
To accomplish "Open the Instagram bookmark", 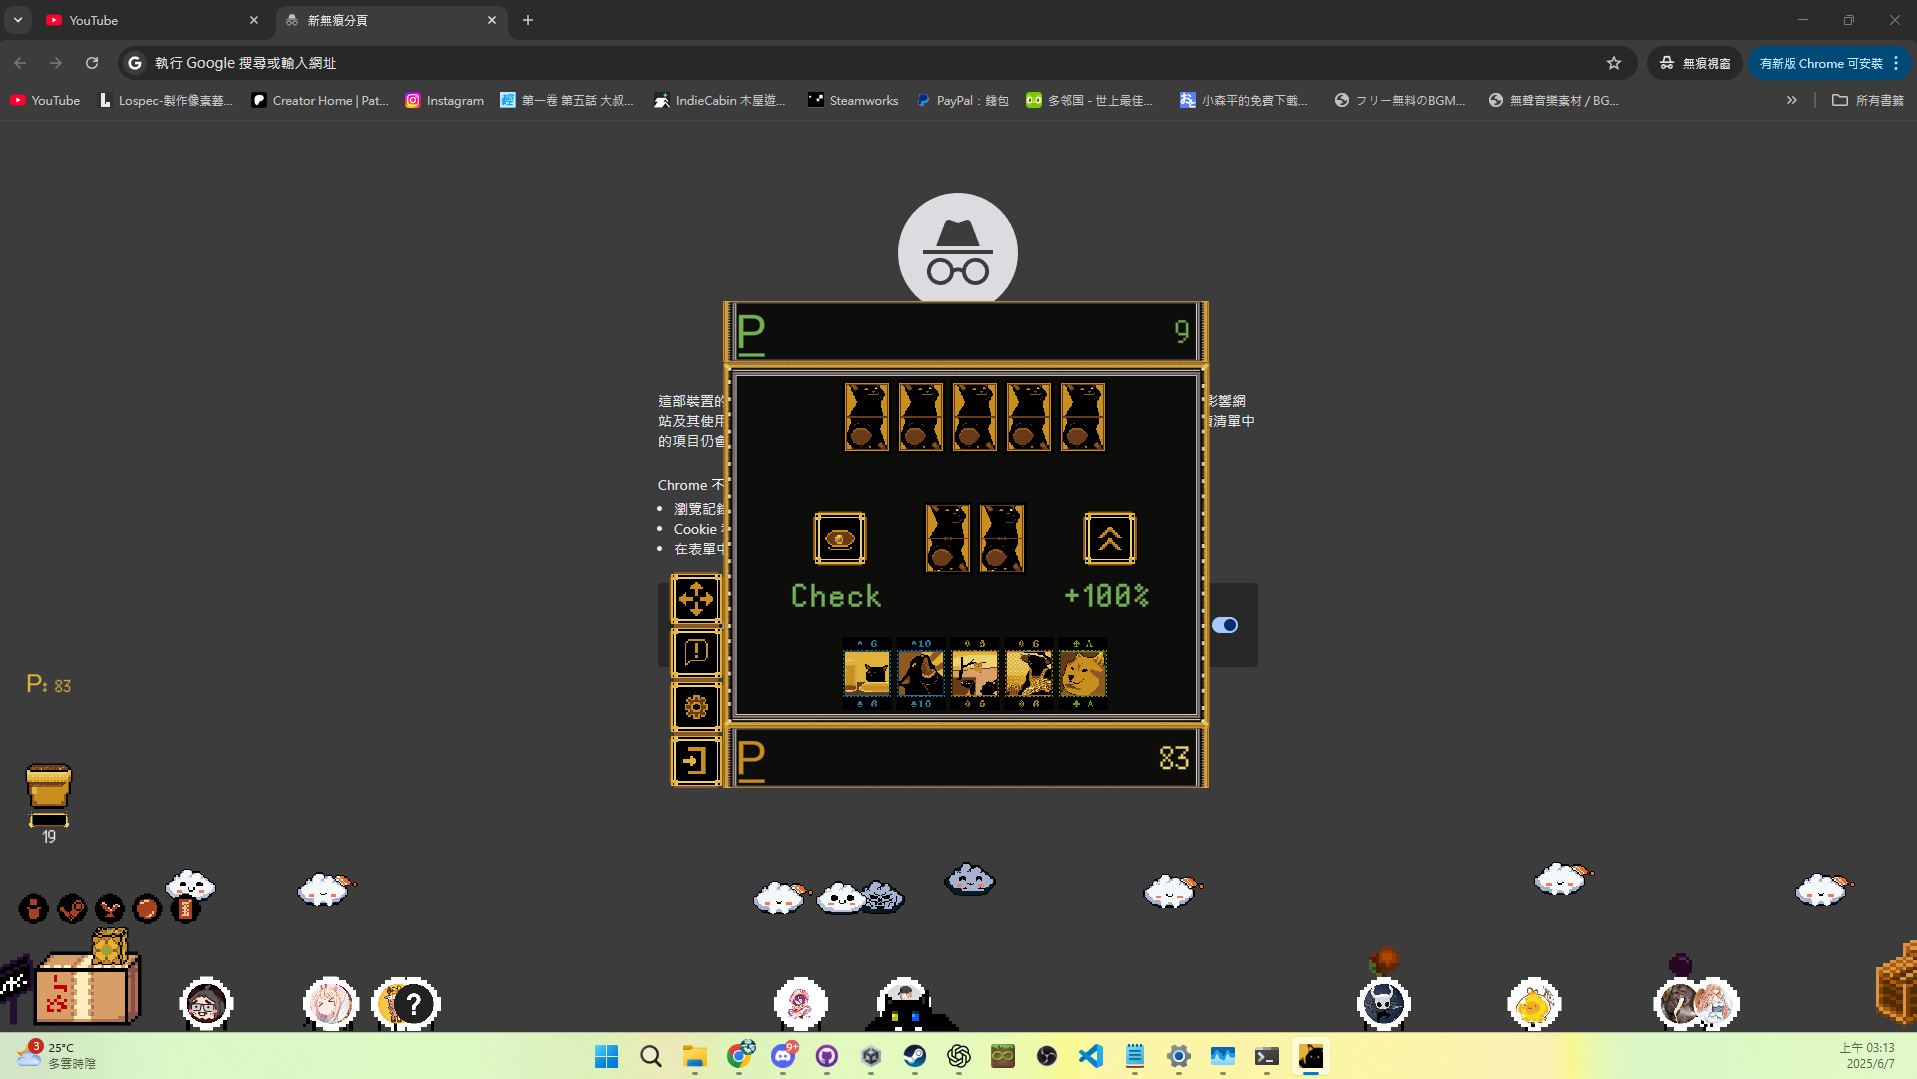I will click(445, 100).
